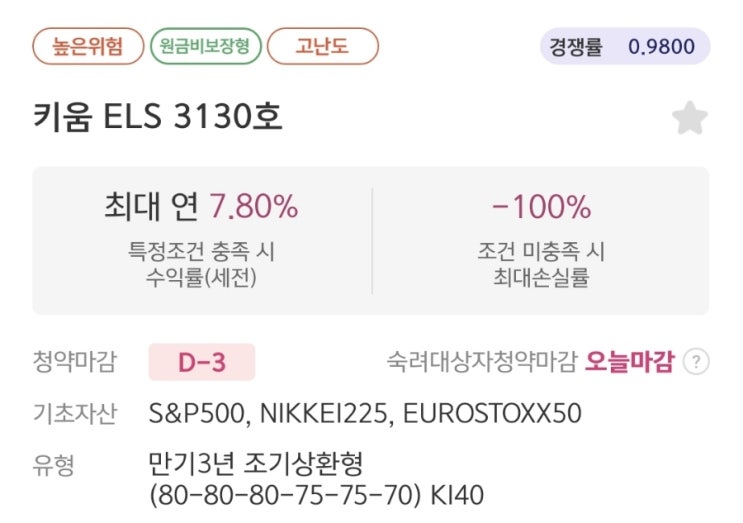Click the D-3 subscription deadline badge
This screenshot has height=523, width=743.
202,362
